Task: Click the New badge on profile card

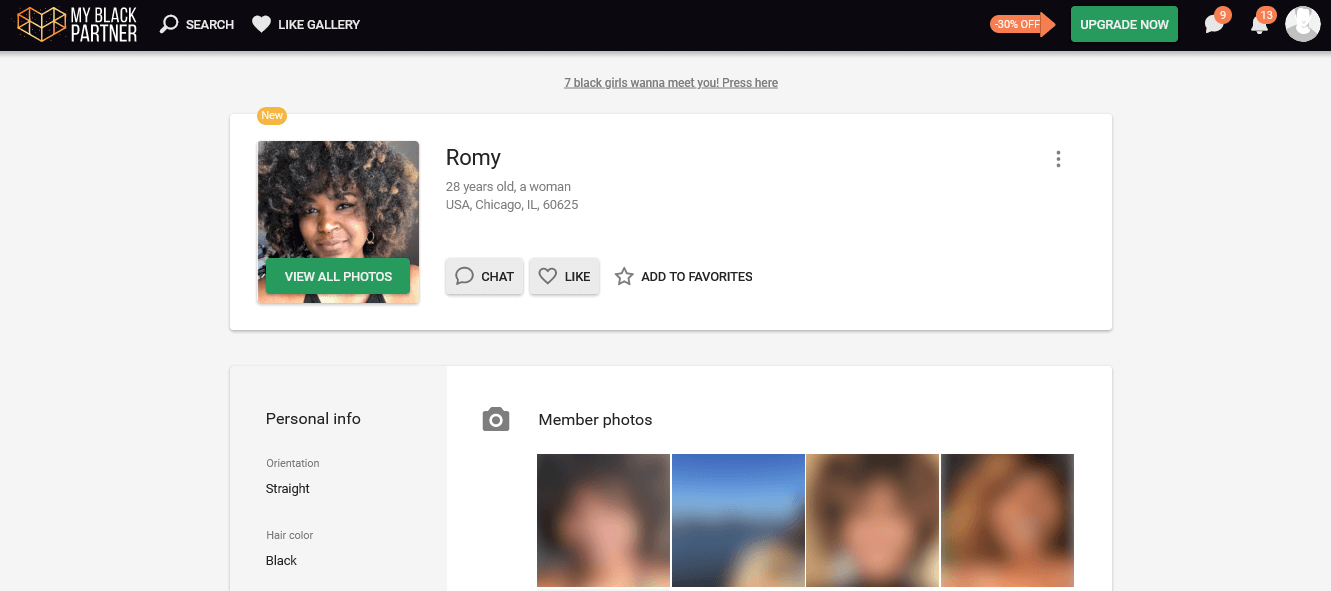Action: pyautogui.click(x=272, y=115)
